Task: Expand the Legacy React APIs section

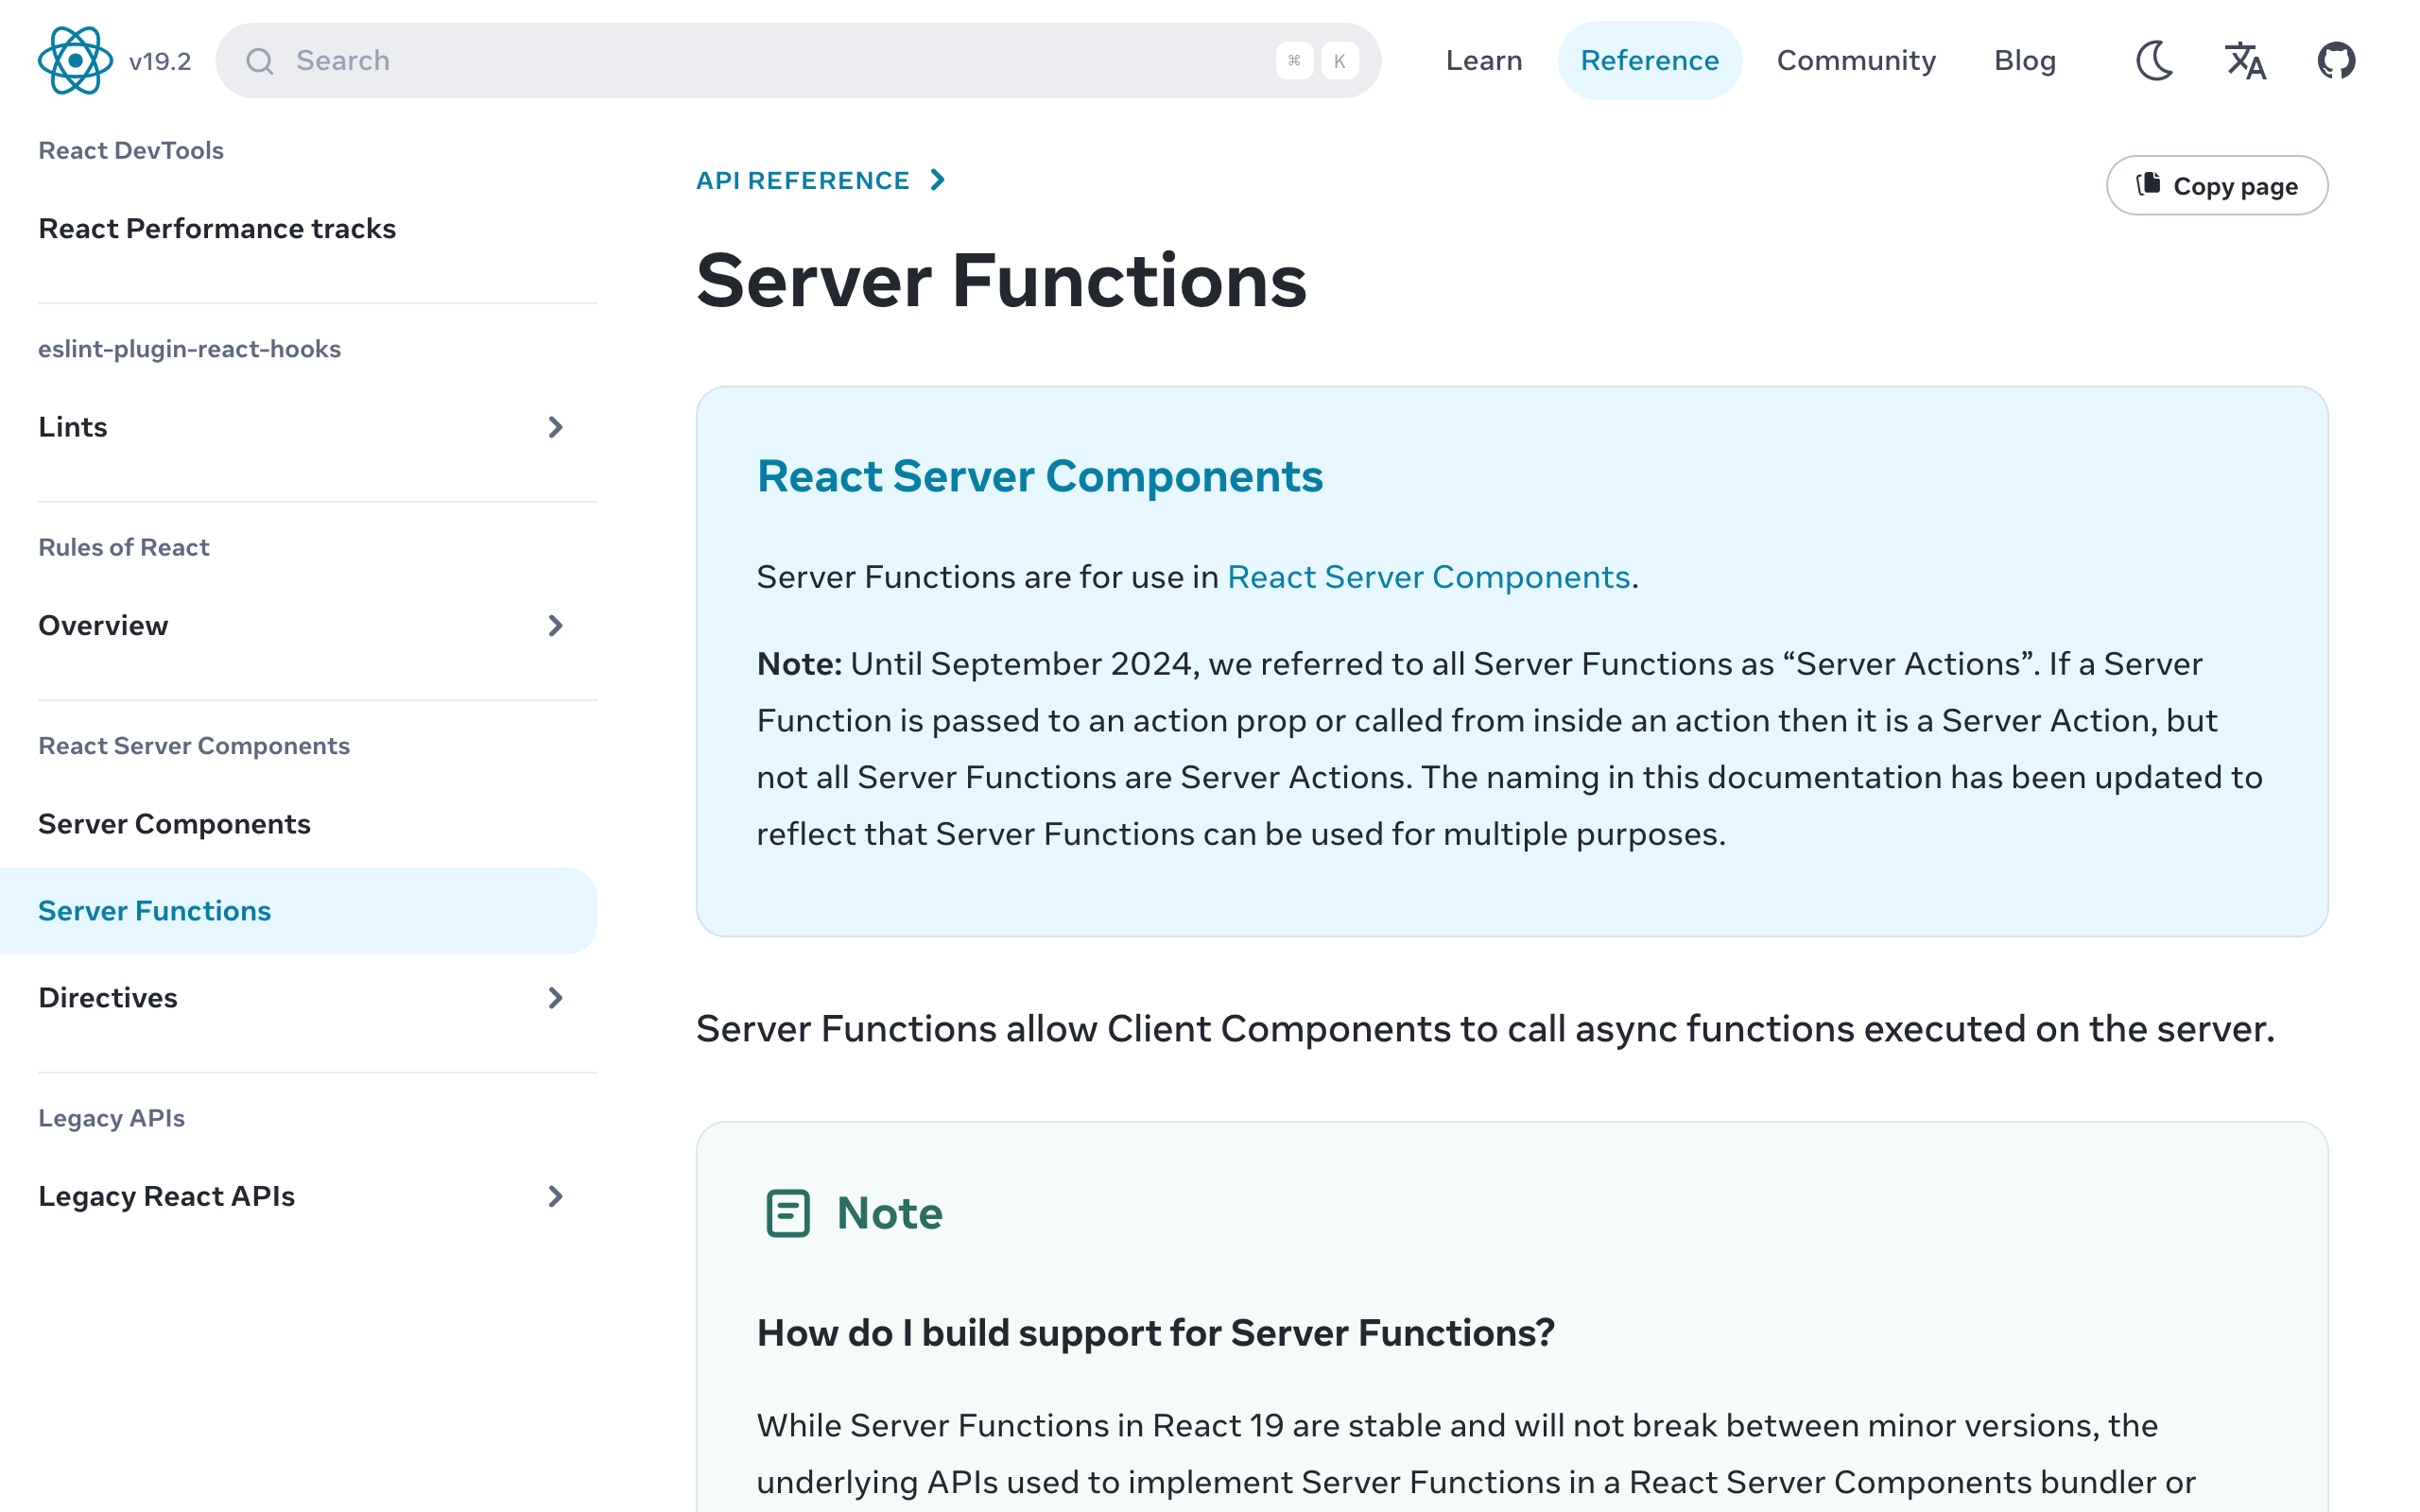Action: pyautogui.click(x=300, y=1196)
